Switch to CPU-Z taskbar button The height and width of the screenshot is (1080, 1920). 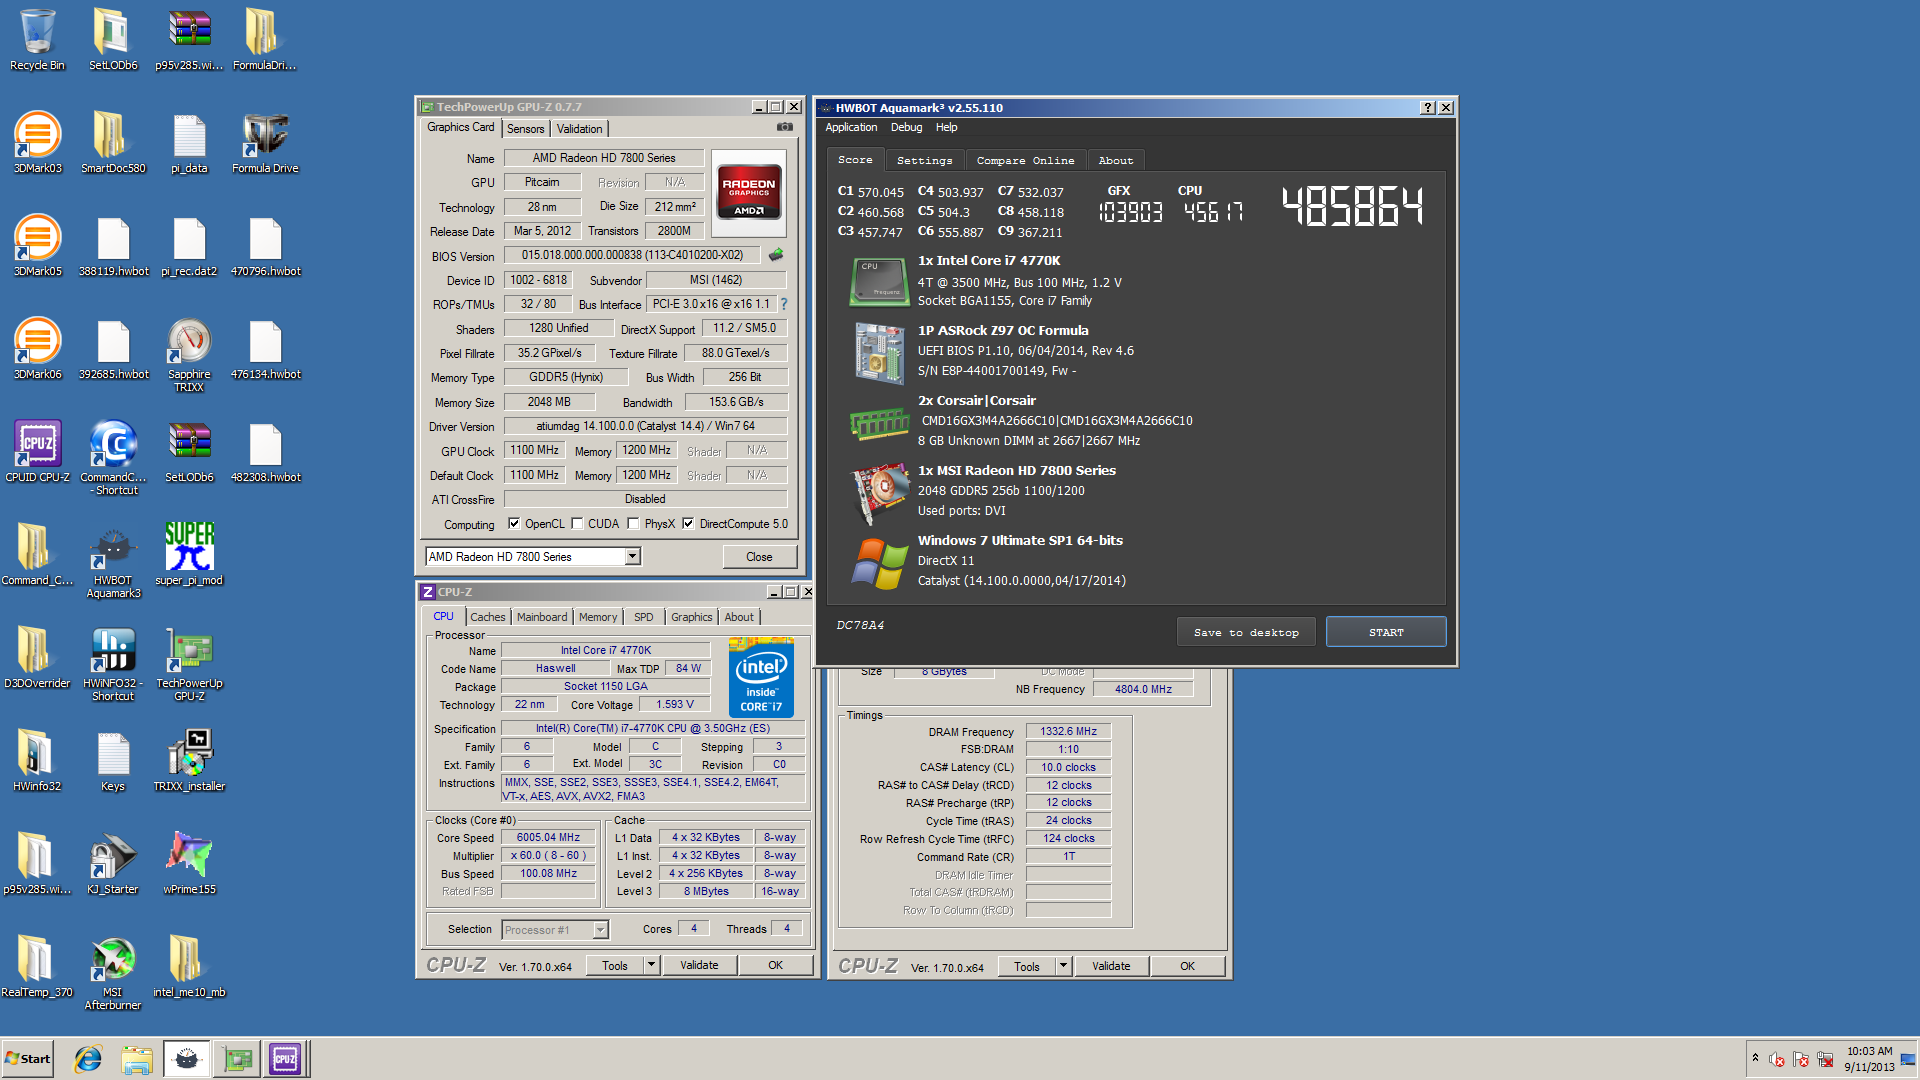(x=285, y=1059)
